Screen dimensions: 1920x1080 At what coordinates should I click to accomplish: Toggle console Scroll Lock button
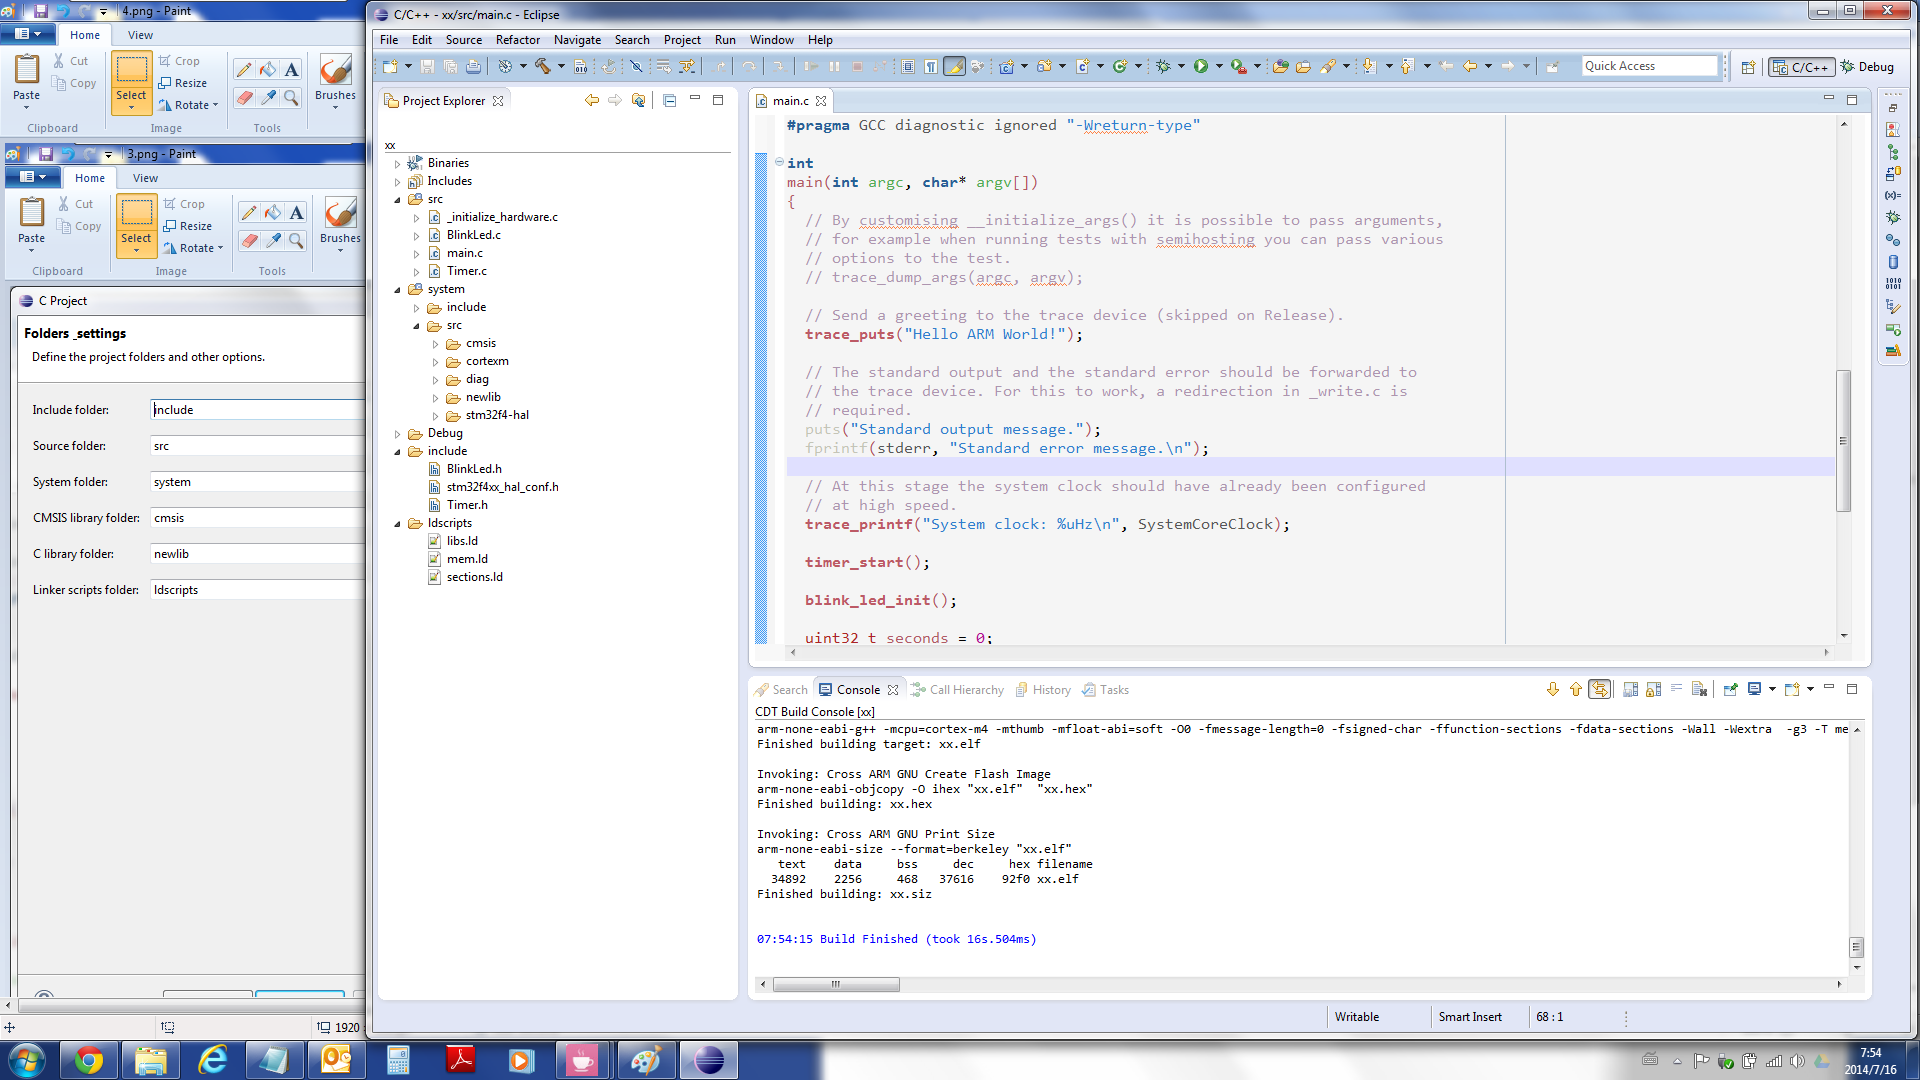point(1653,689)
